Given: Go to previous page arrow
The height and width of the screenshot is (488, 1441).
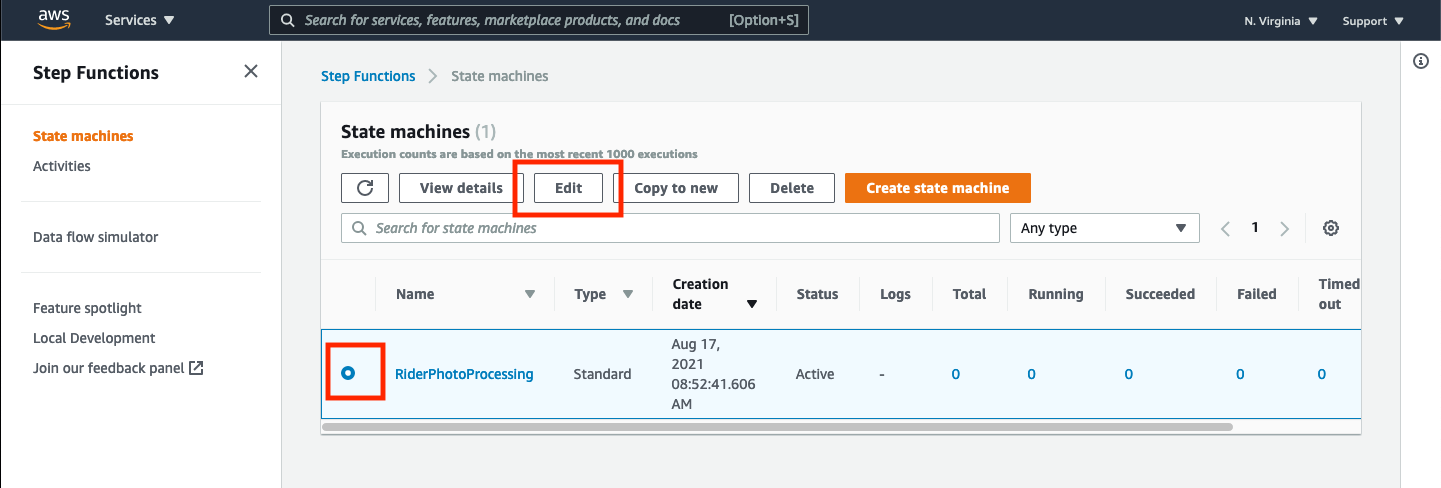Looking at the screenshot, I should (x=1225, y=229).
